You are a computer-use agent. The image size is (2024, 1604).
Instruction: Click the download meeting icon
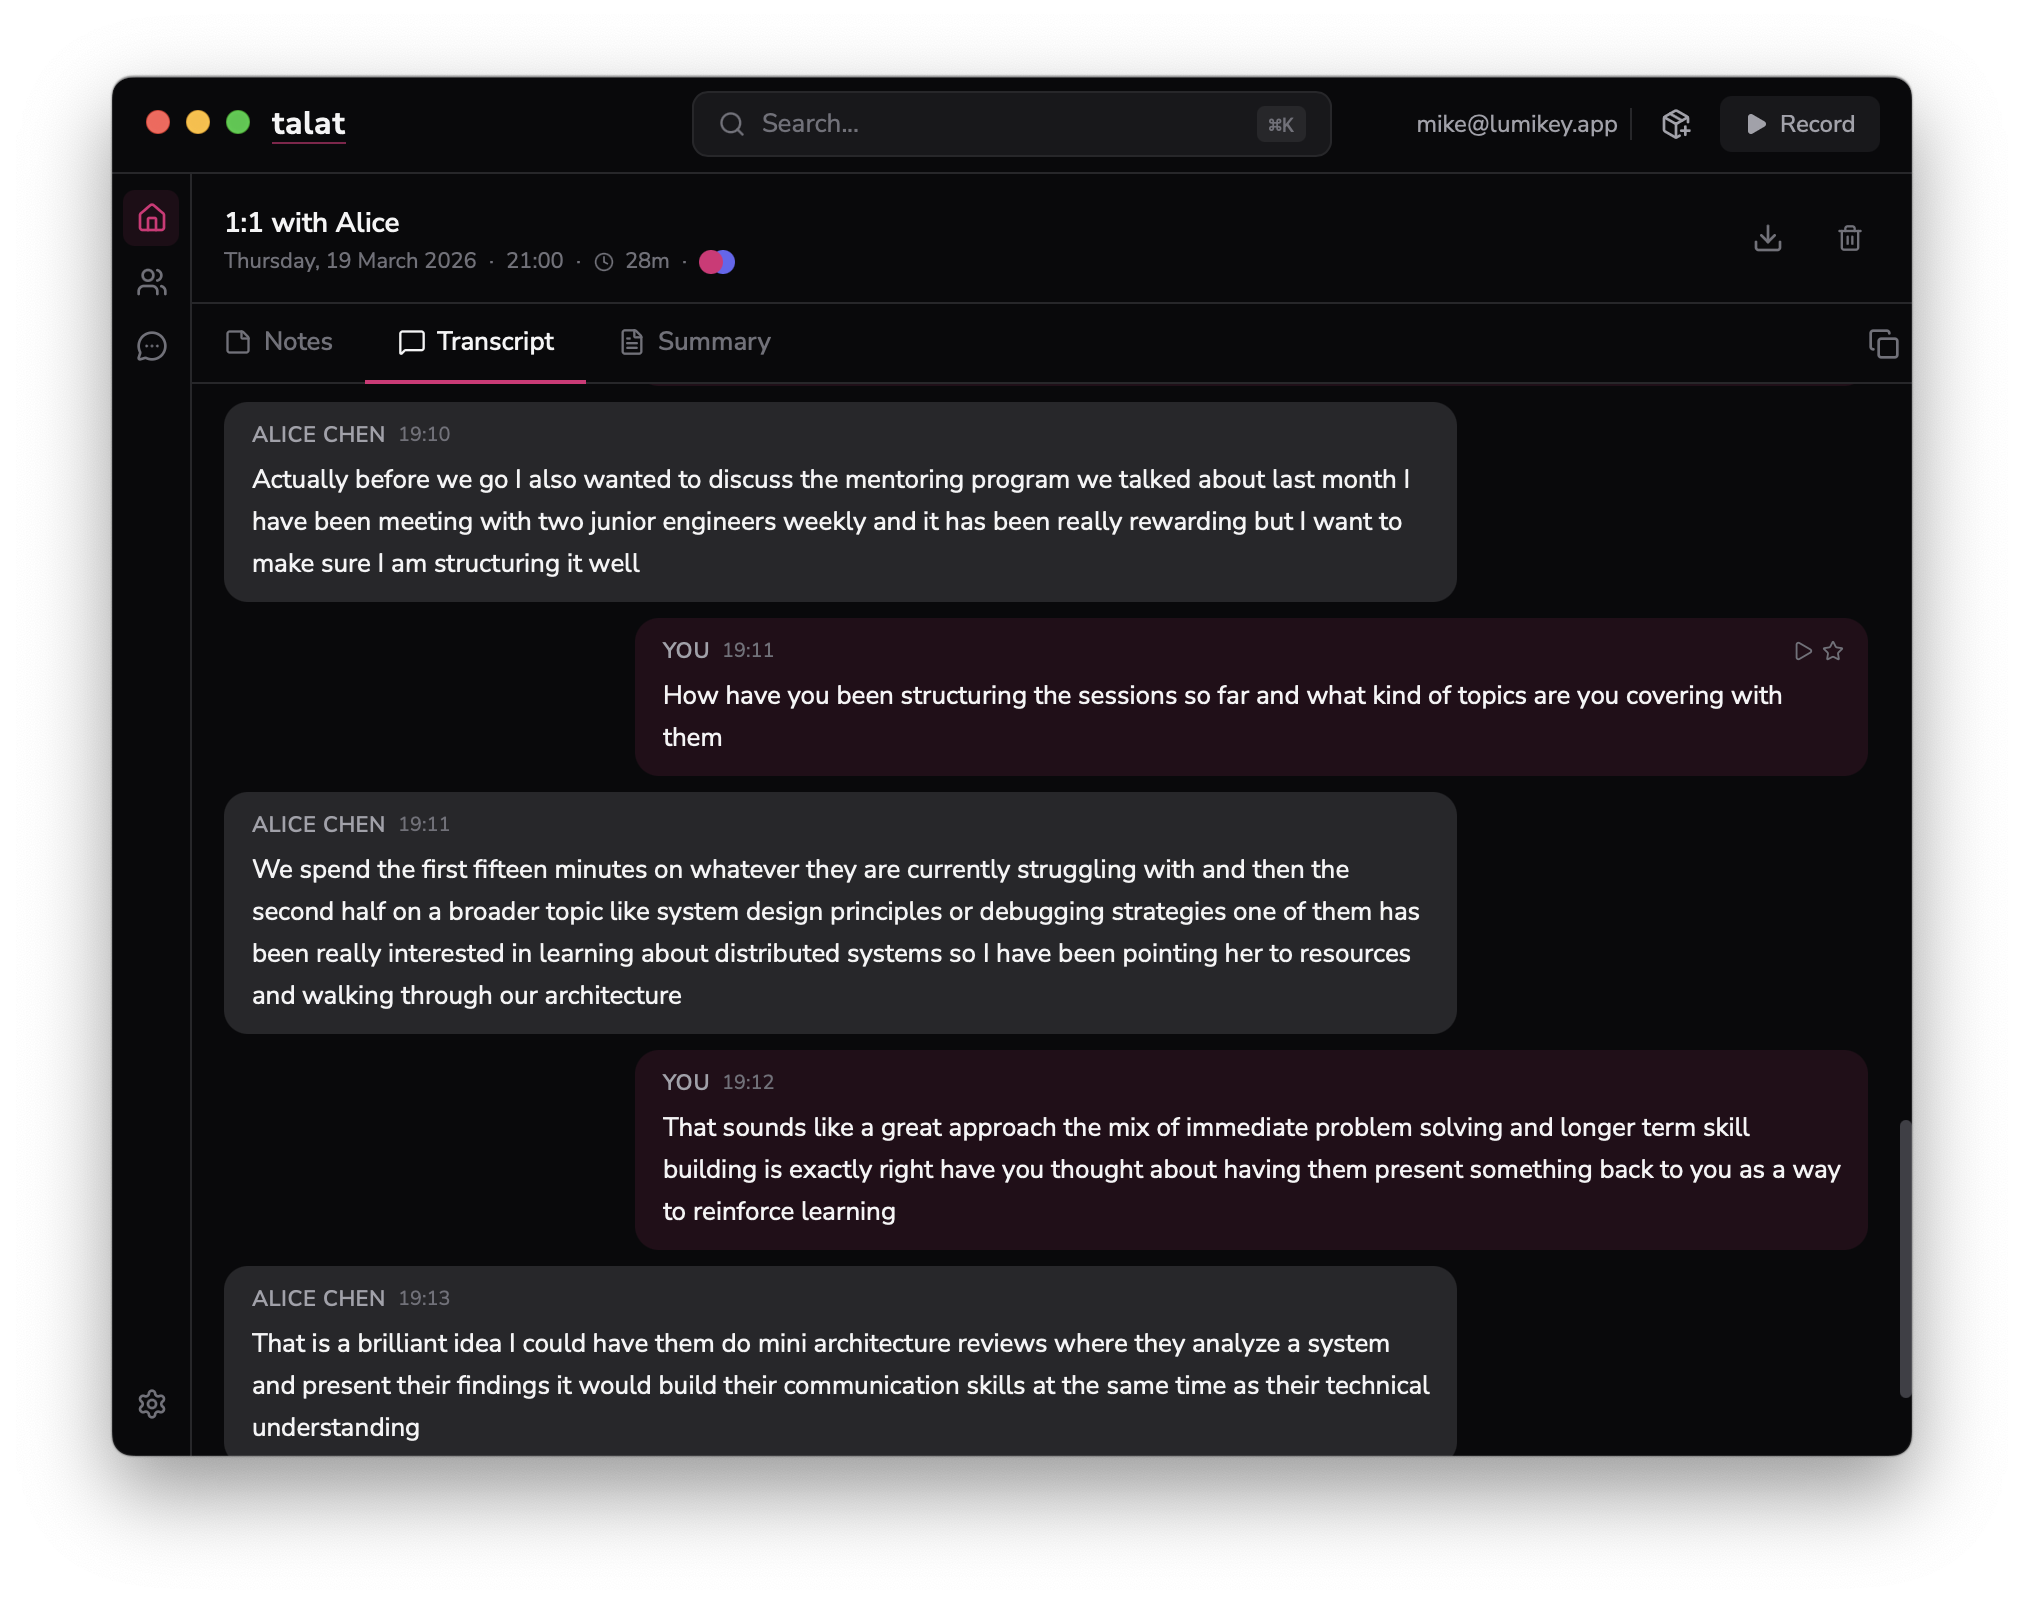tap(1767, 238)
